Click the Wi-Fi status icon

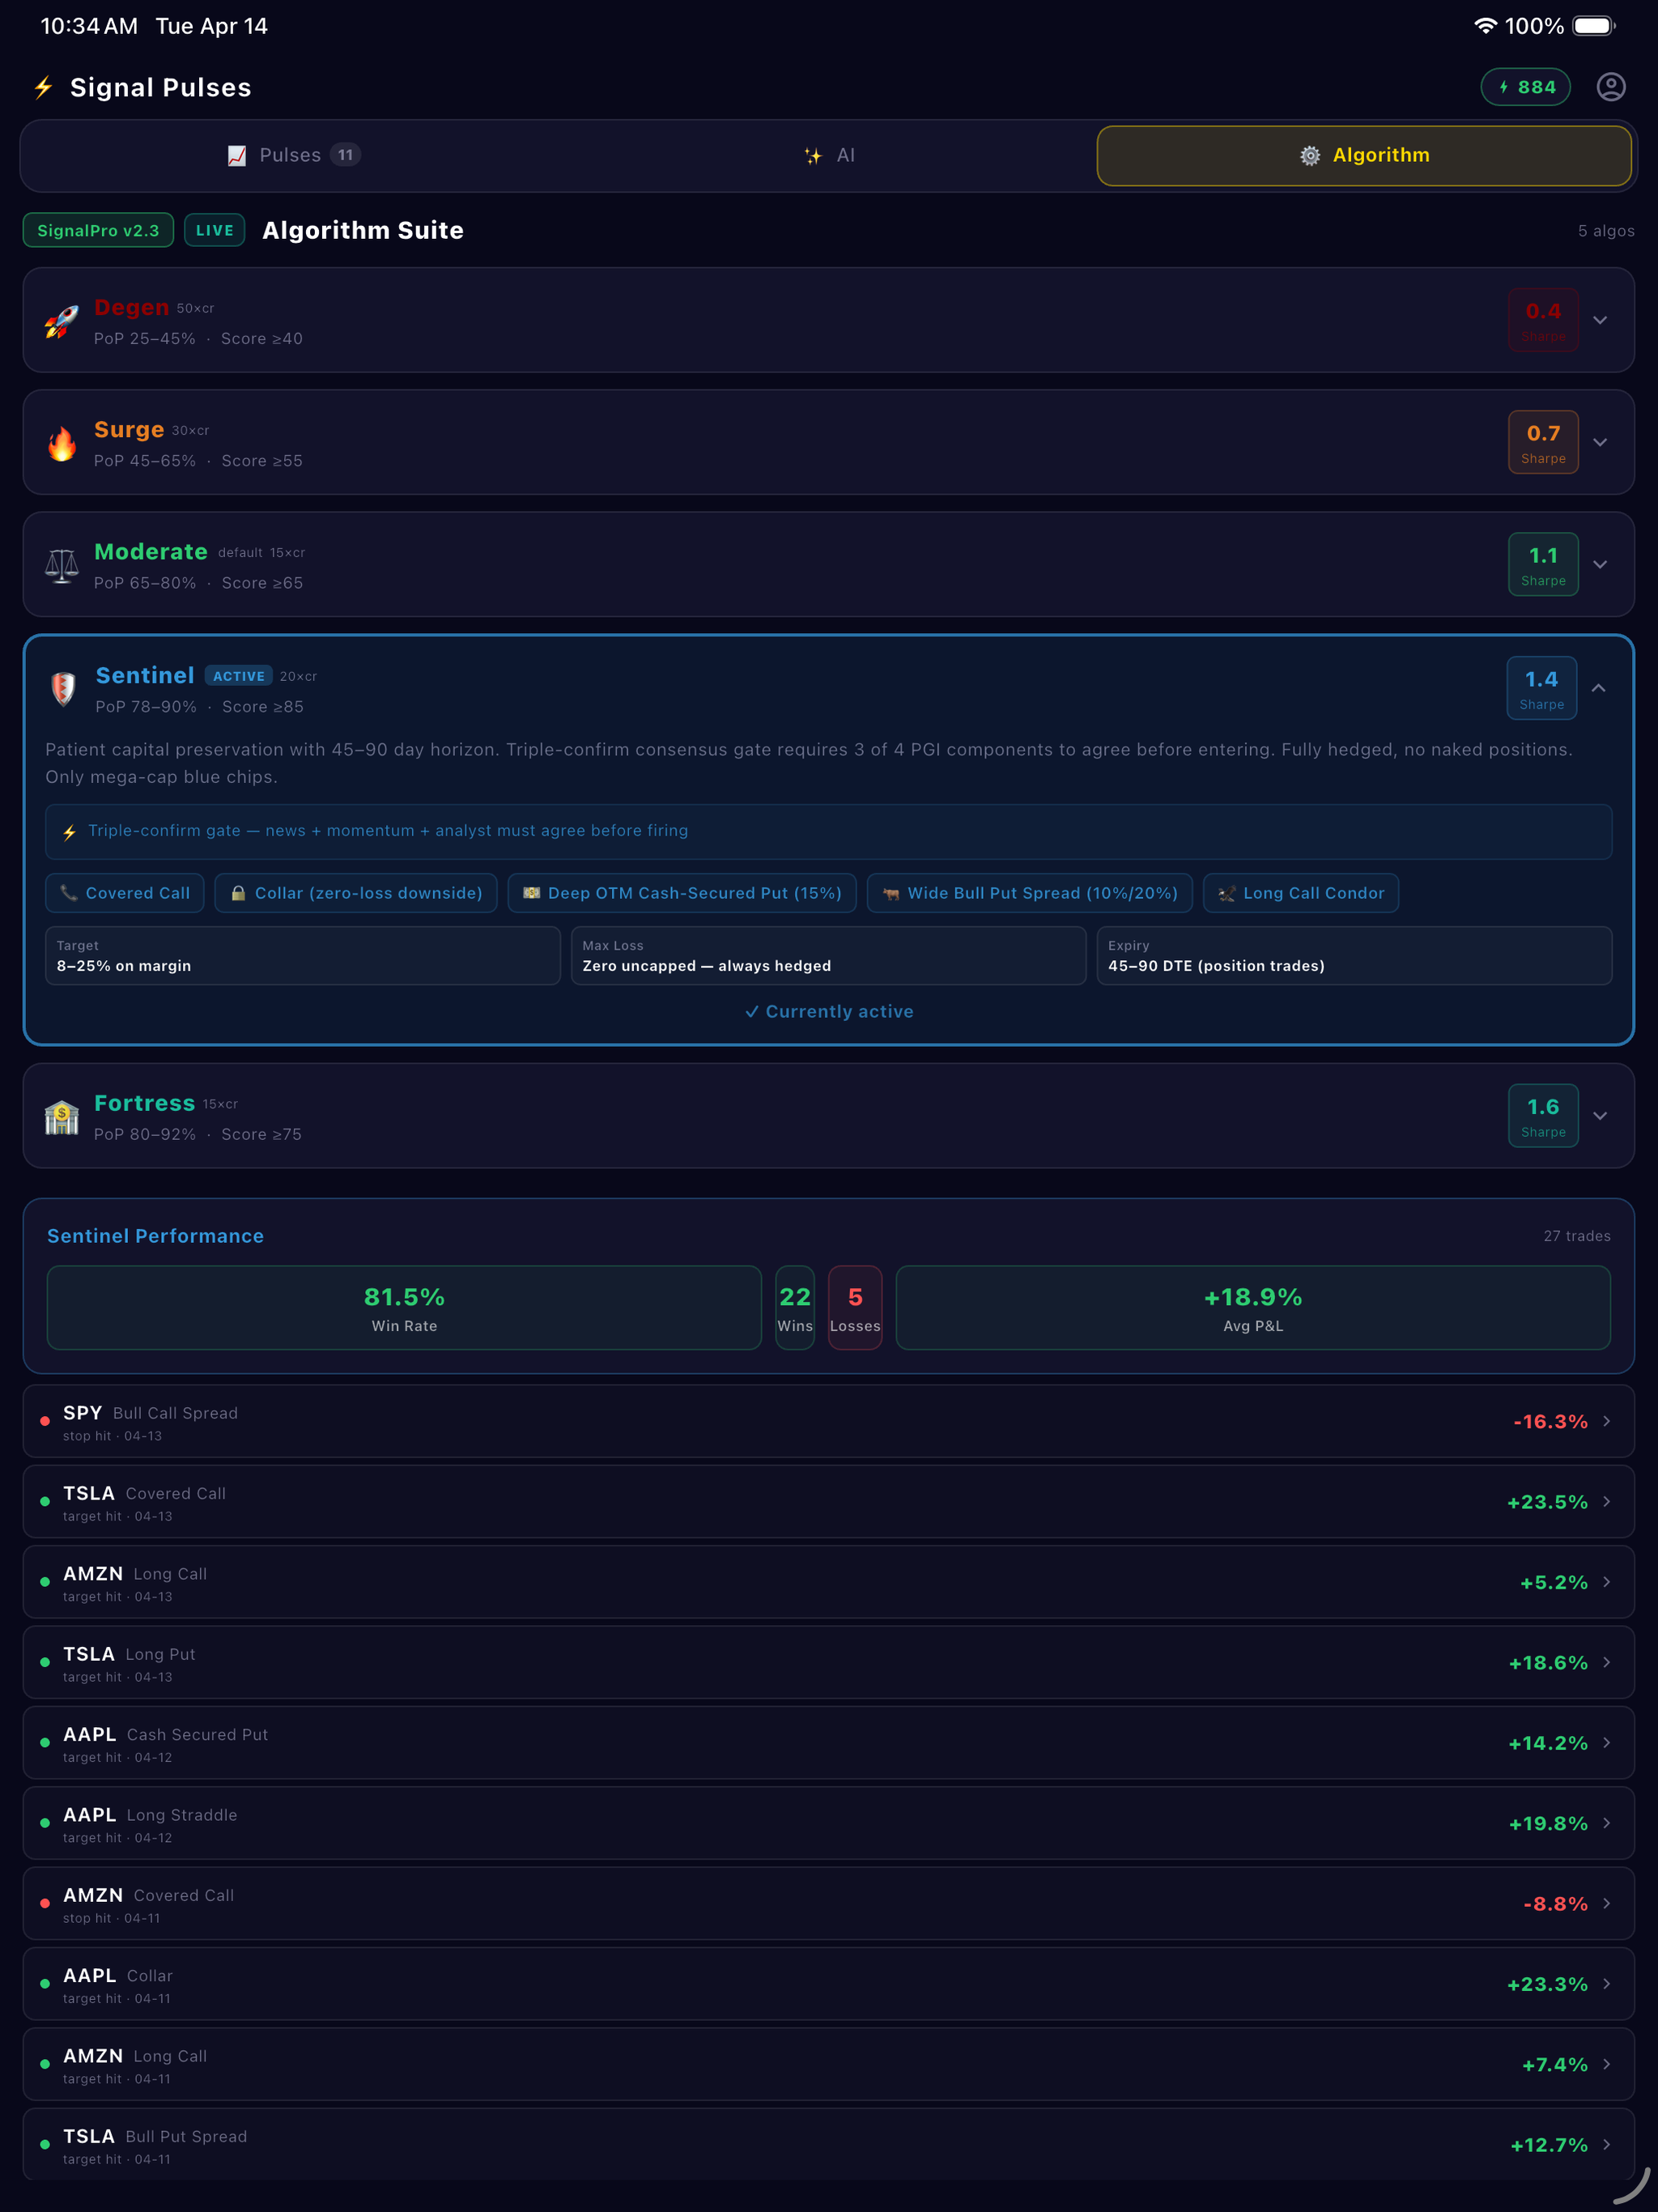point(1485,26)
